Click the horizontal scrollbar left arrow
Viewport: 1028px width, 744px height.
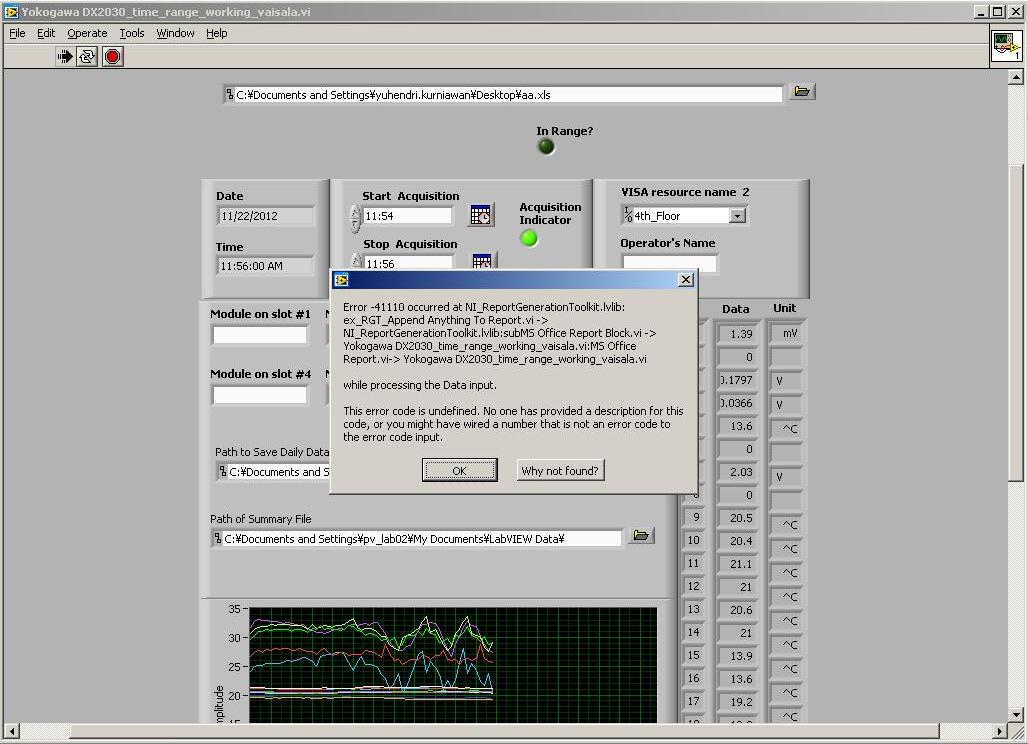pos(11,731)
